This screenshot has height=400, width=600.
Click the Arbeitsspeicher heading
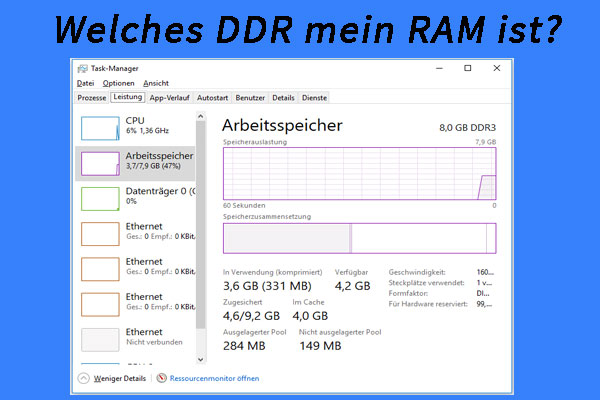pyautogui.click(x=282, y=126)
